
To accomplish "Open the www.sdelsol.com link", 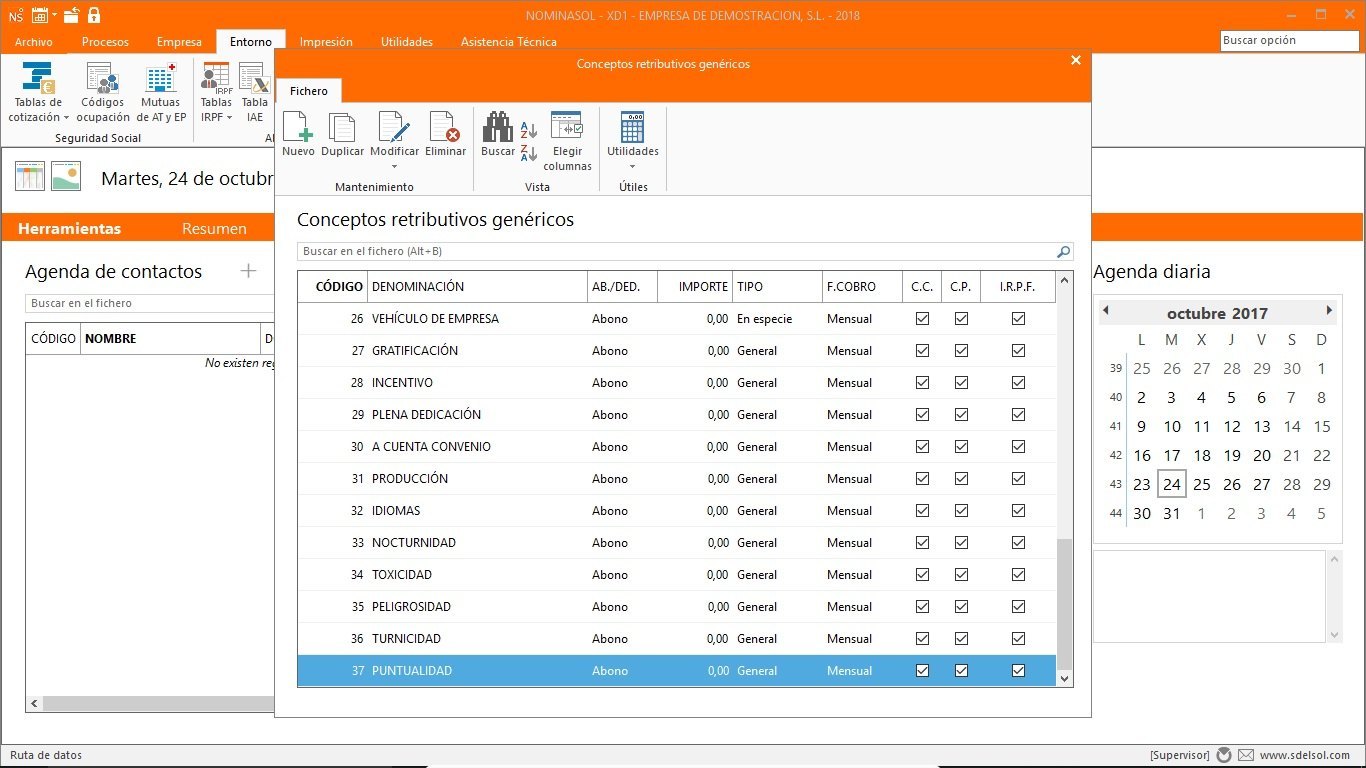I will coord(1305,755).
